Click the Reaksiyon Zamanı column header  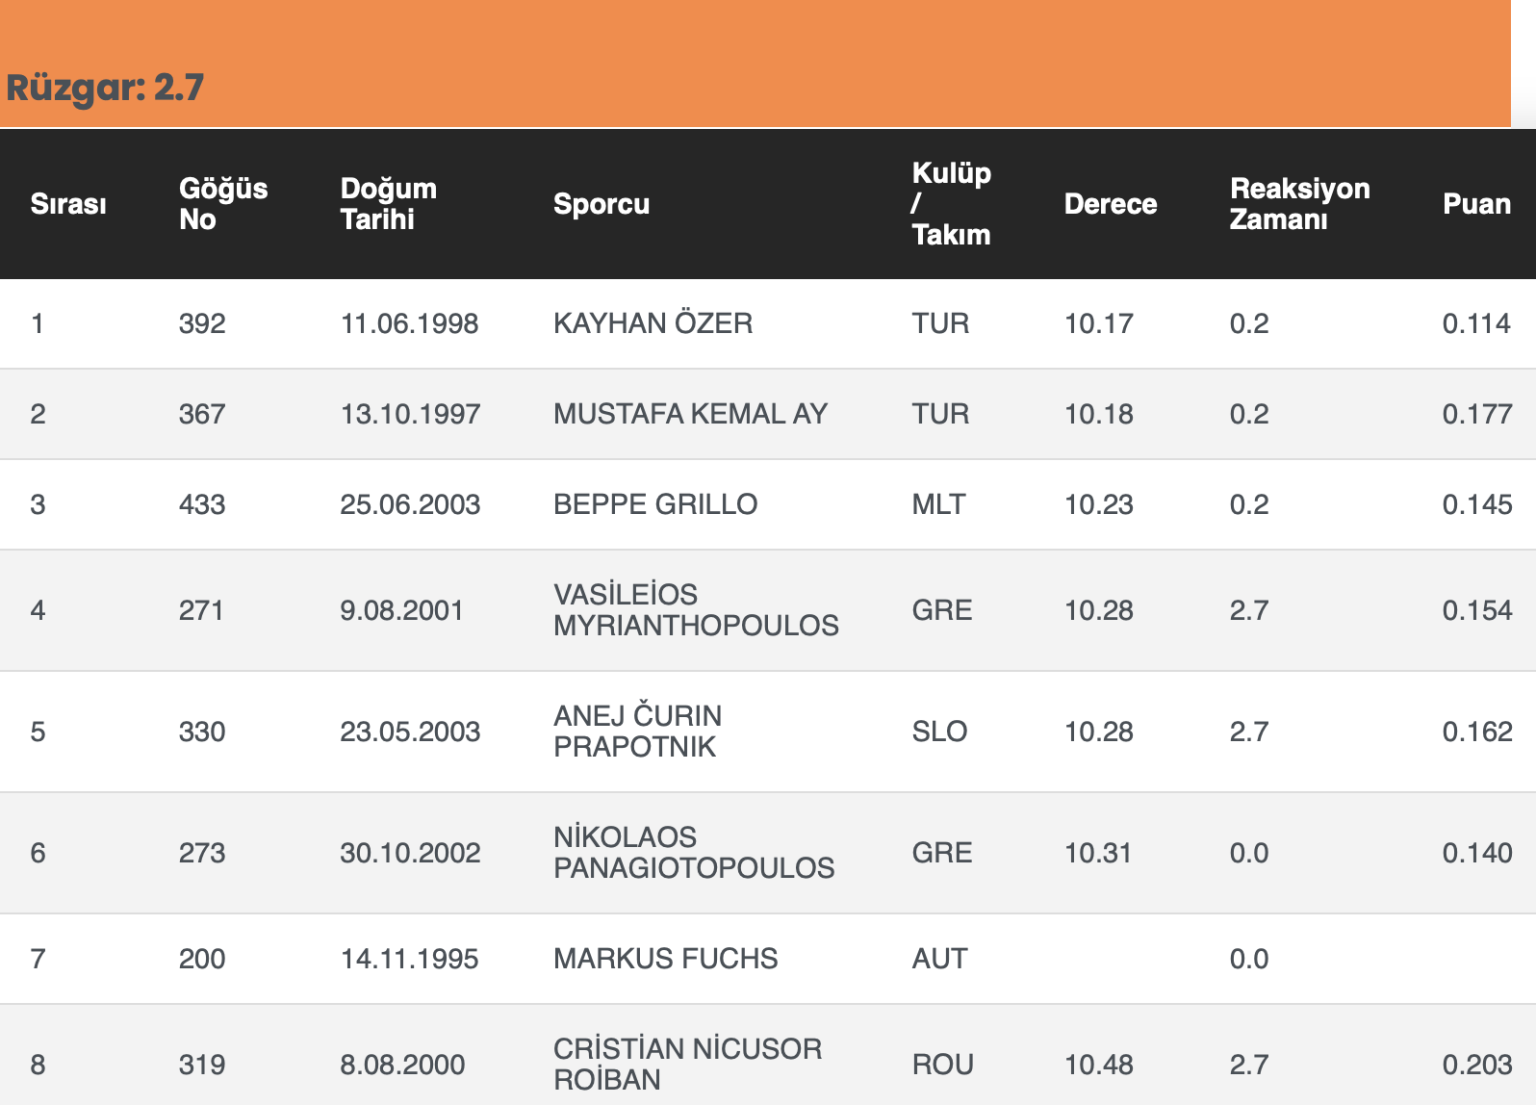[1299, 204]
